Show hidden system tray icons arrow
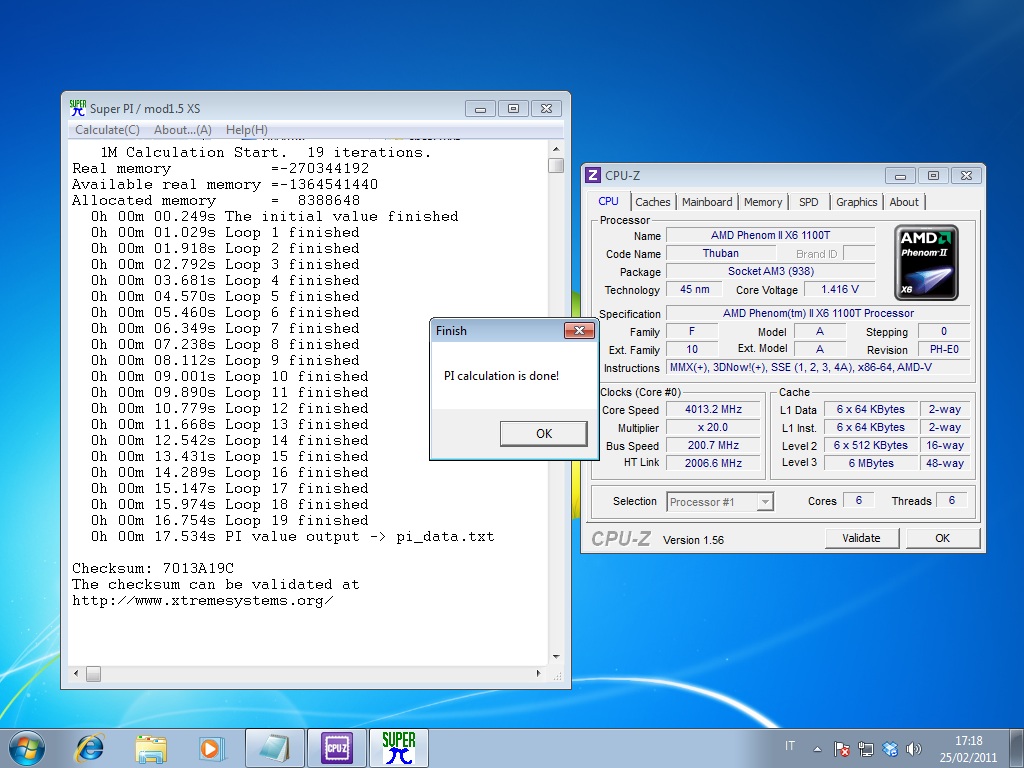 (x=818, y=748)
